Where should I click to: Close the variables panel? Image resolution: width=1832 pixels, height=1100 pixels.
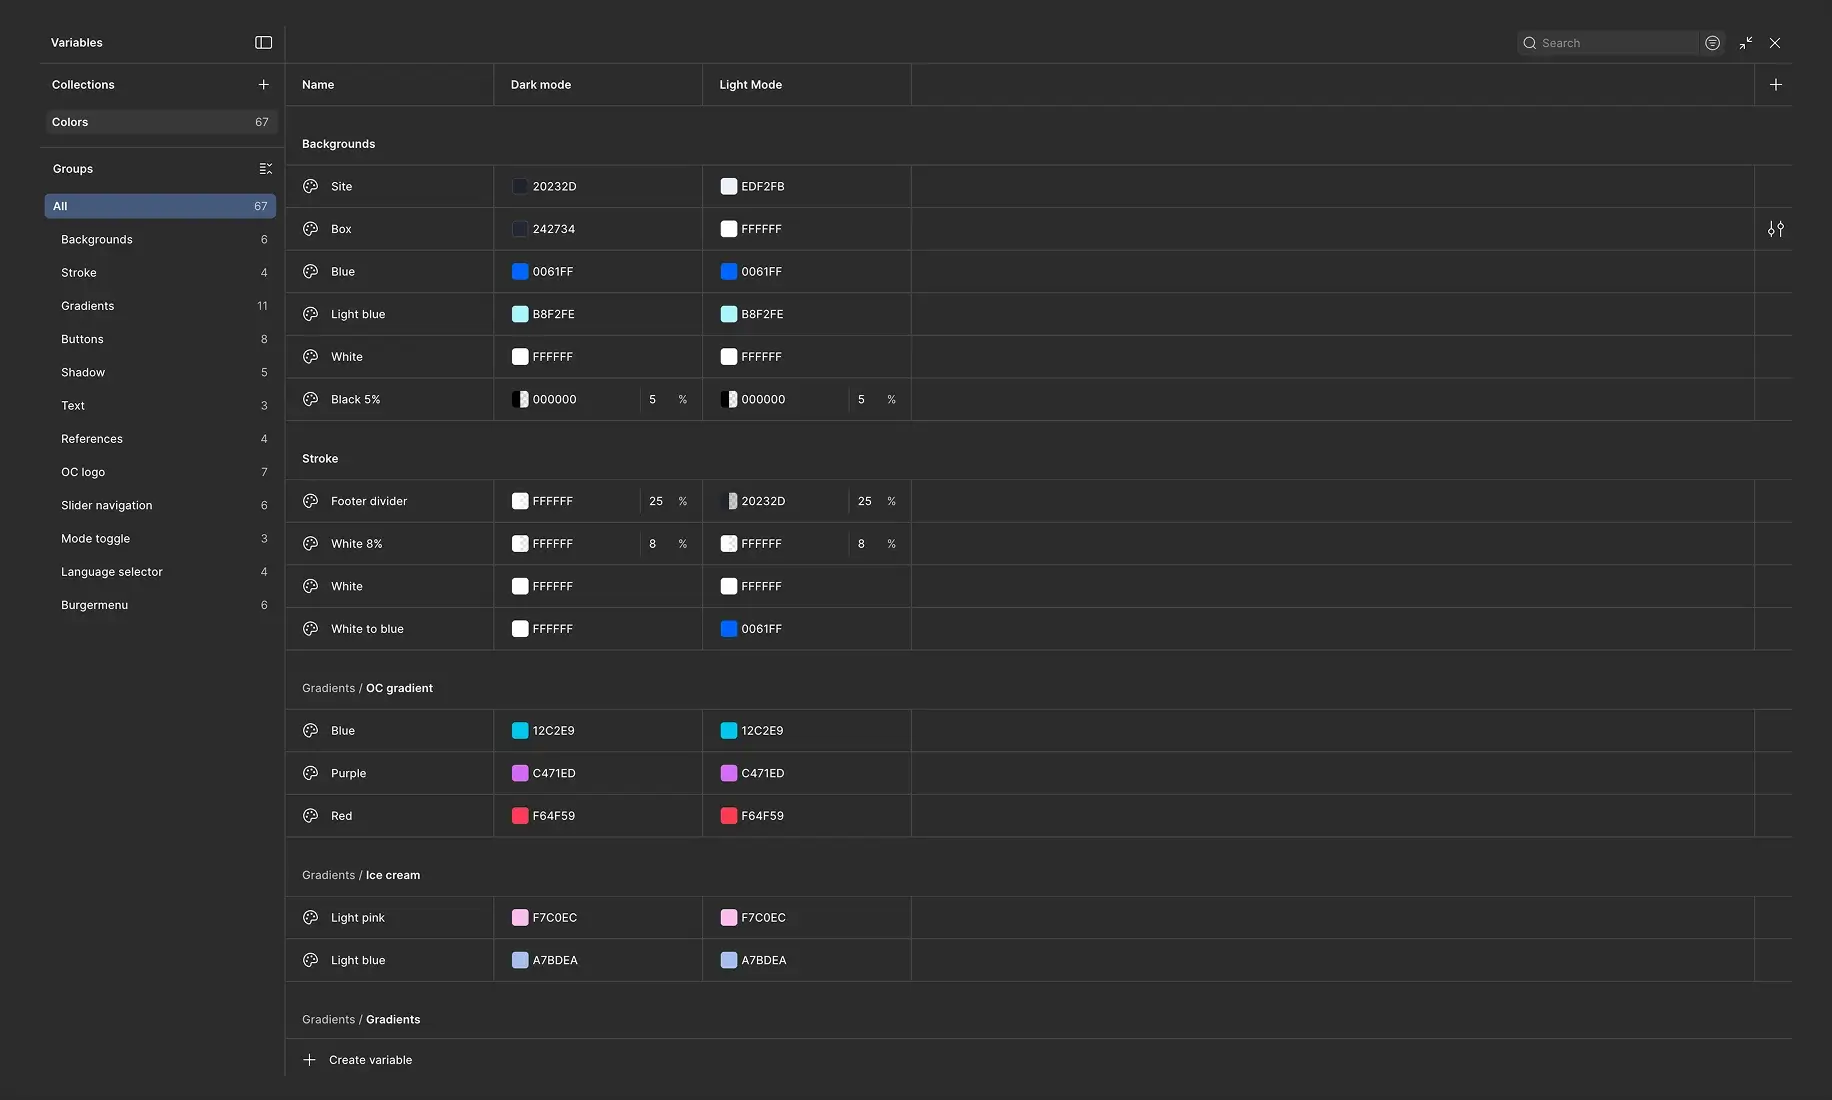point(1775,43)
